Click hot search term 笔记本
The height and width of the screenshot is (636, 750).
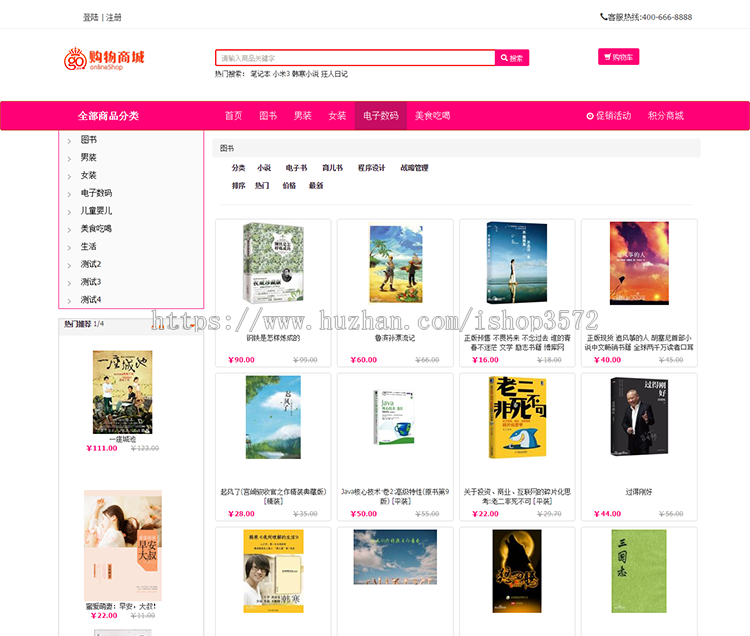(x=260, y=74)
